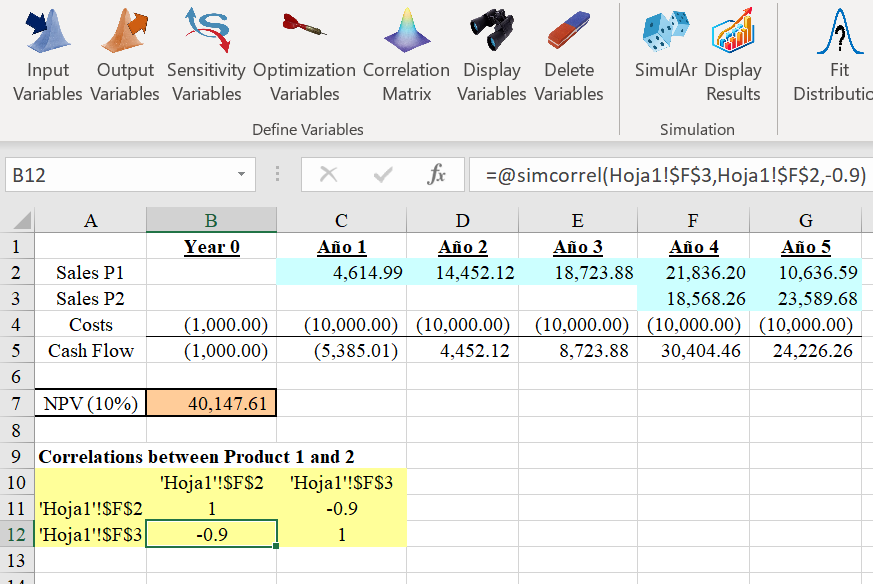Select 'NPV (10%)' label cell
This screenshot has height=584, width=873.
(91, 403)
